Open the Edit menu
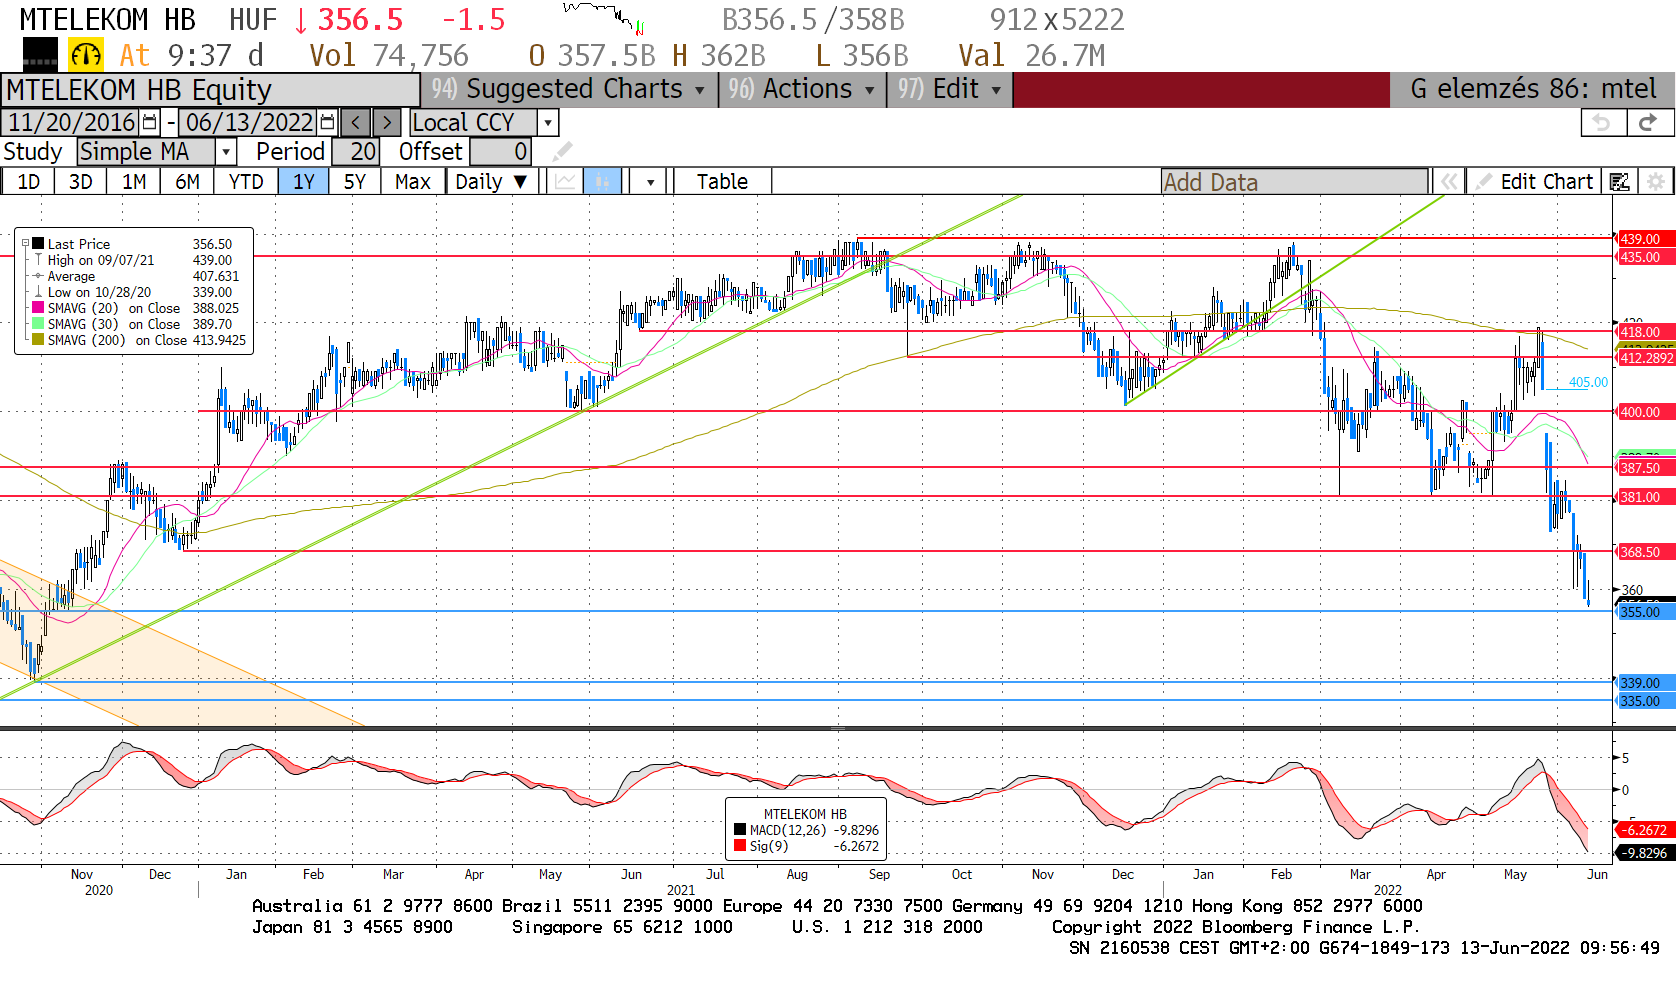The height and width of the screenshot is (991, 1676). pyautogui.click(x=949, y=89)
